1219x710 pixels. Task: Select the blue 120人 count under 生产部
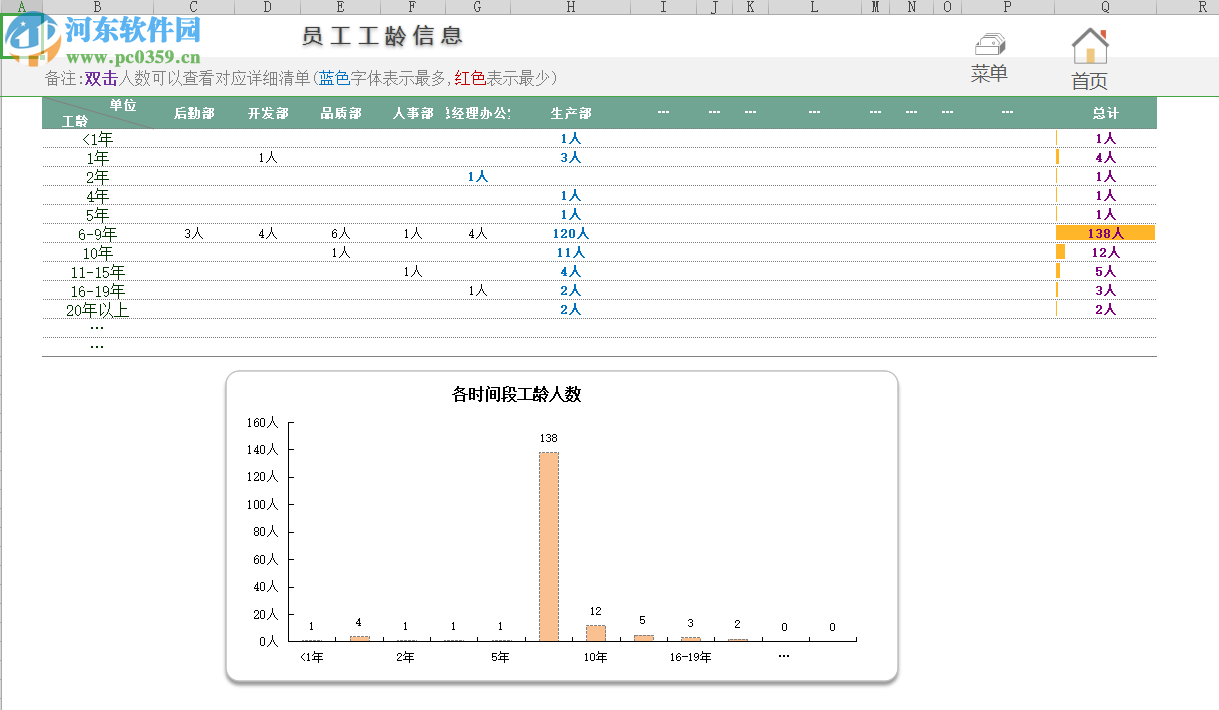[x=569, y=232]
